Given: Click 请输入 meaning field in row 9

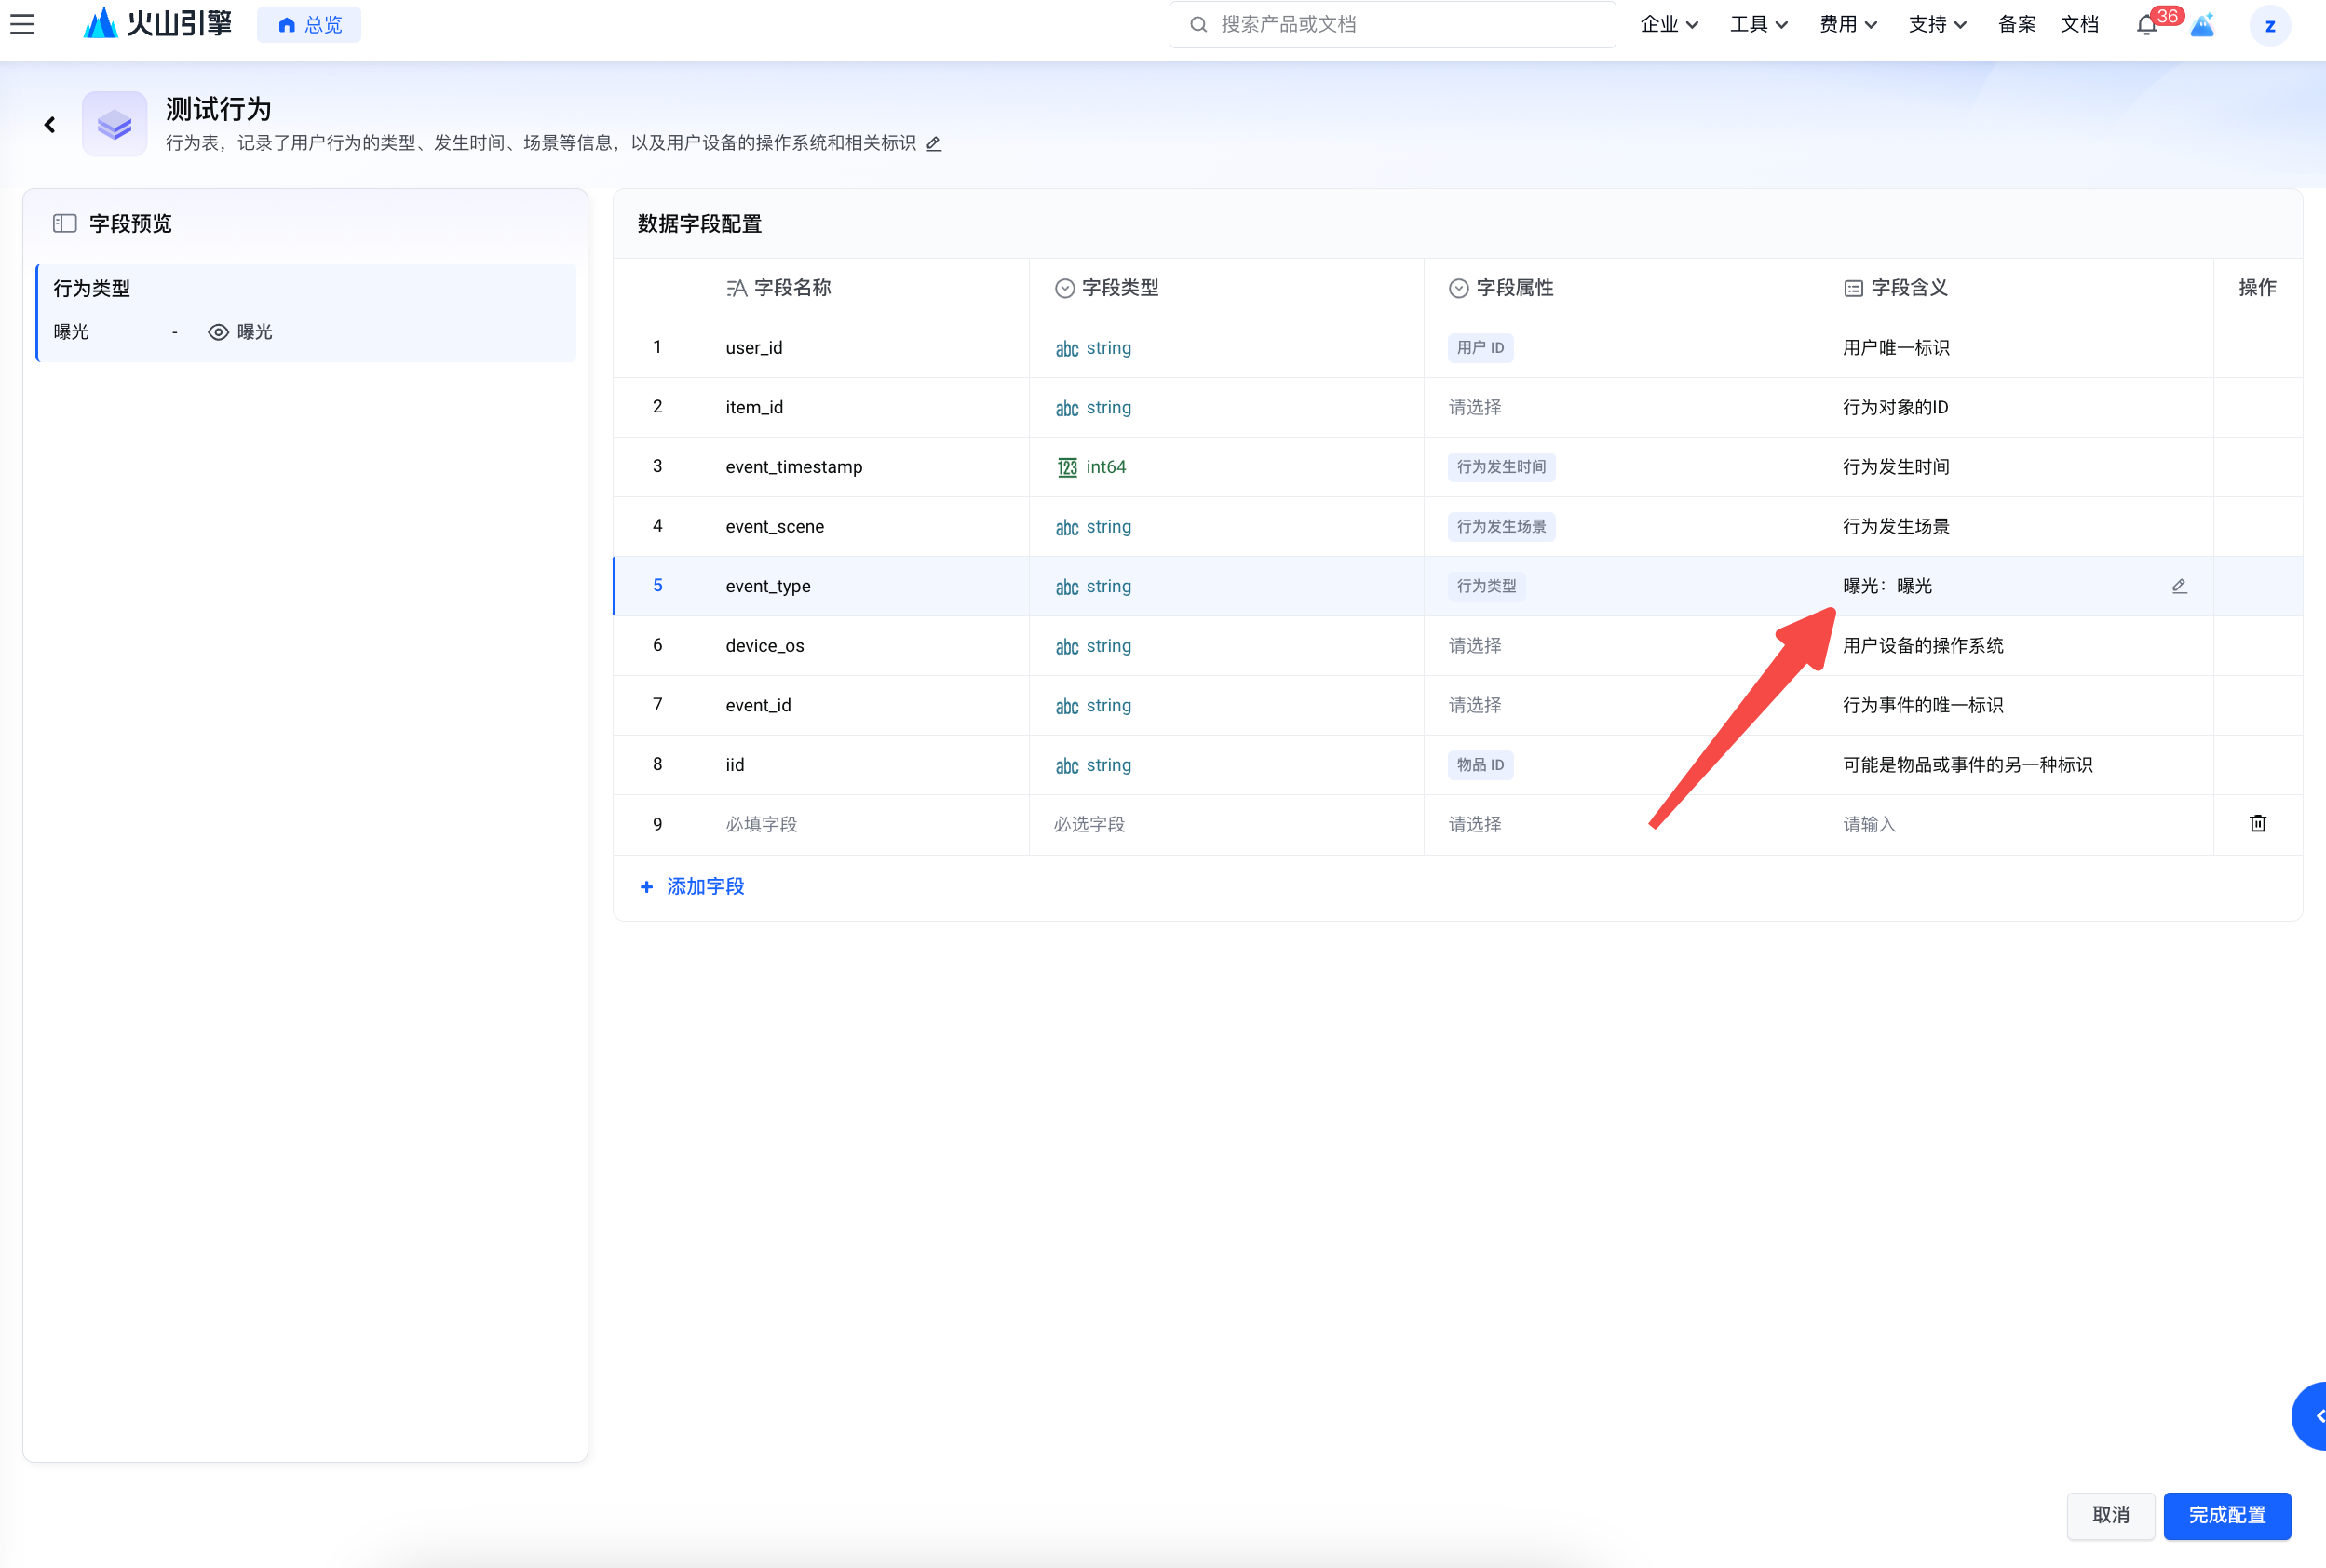Looking at the screenshot, I should pos(1868,824).
